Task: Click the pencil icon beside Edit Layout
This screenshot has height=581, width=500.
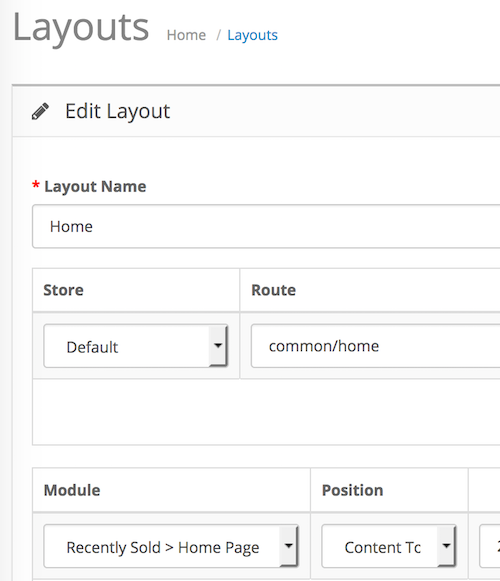Action: click(40, 111)
